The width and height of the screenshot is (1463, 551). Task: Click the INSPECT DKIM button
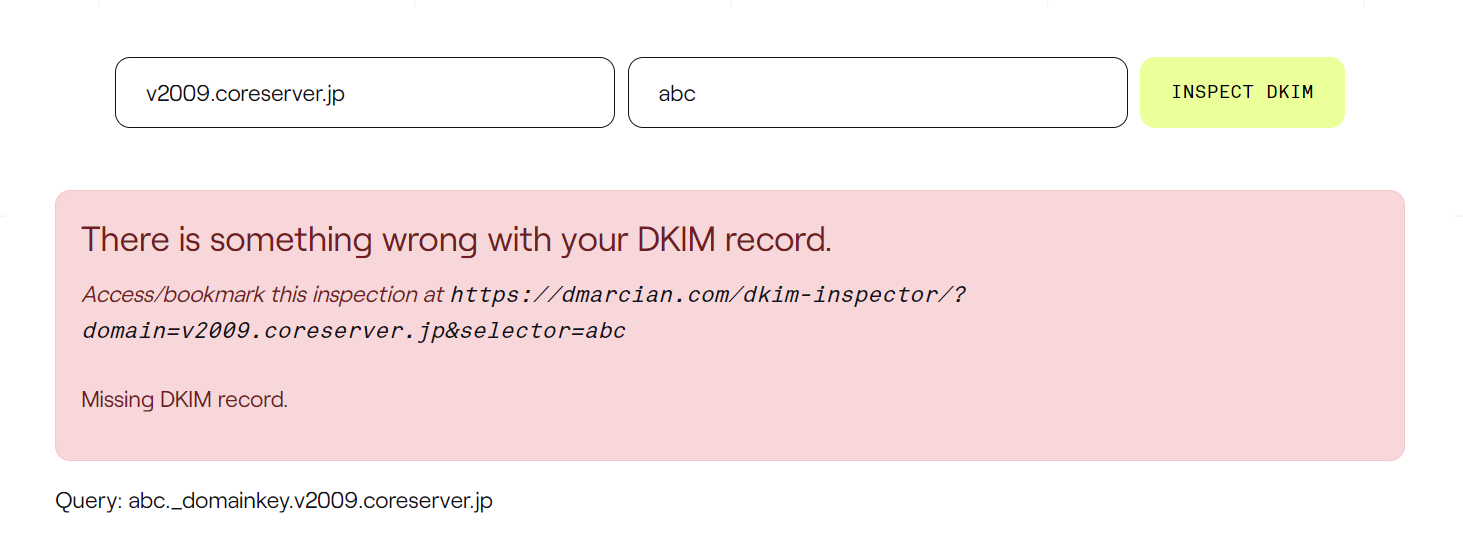(1242, 92)
